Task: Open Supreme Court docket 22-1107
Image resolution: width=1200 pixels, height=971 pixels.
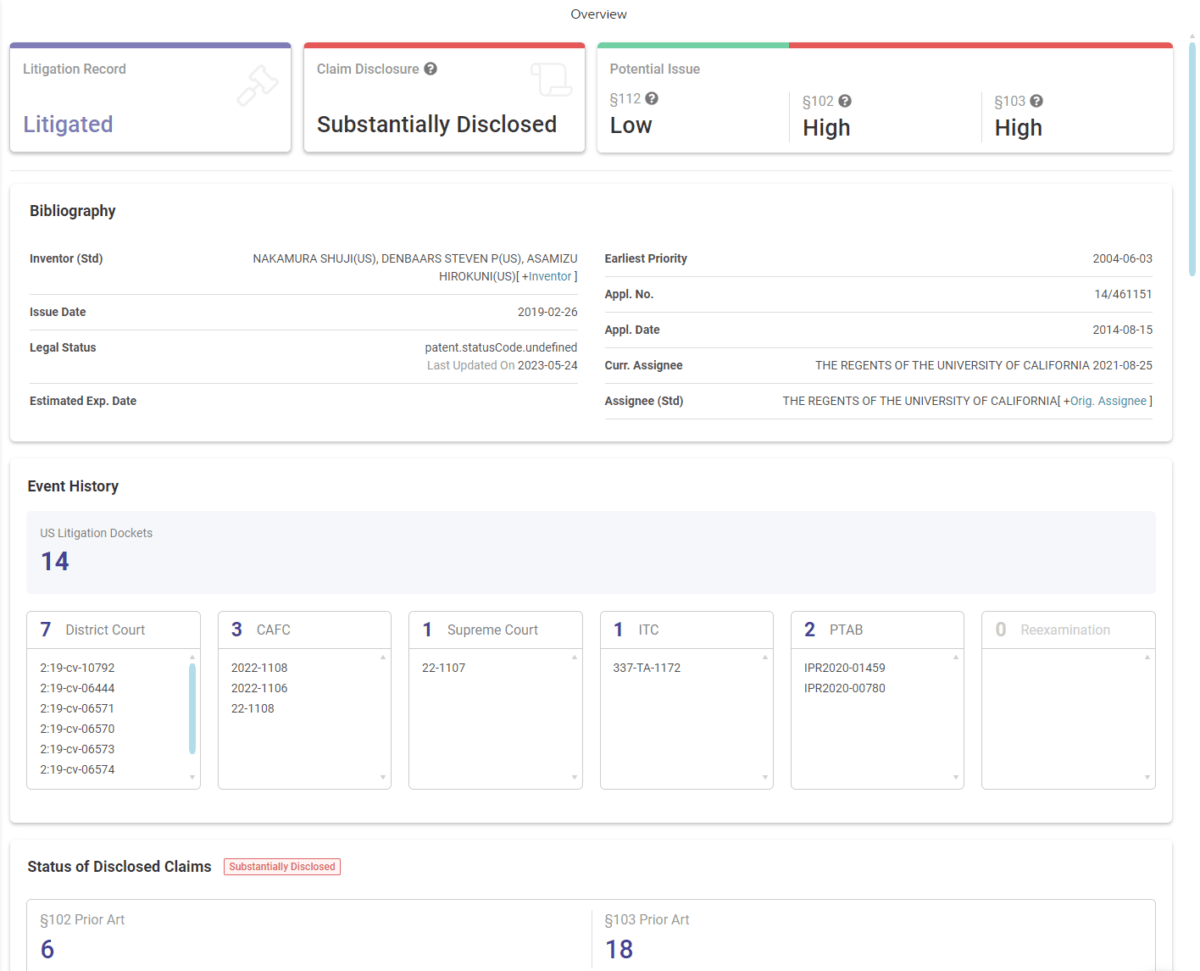Action: point(443,668)
